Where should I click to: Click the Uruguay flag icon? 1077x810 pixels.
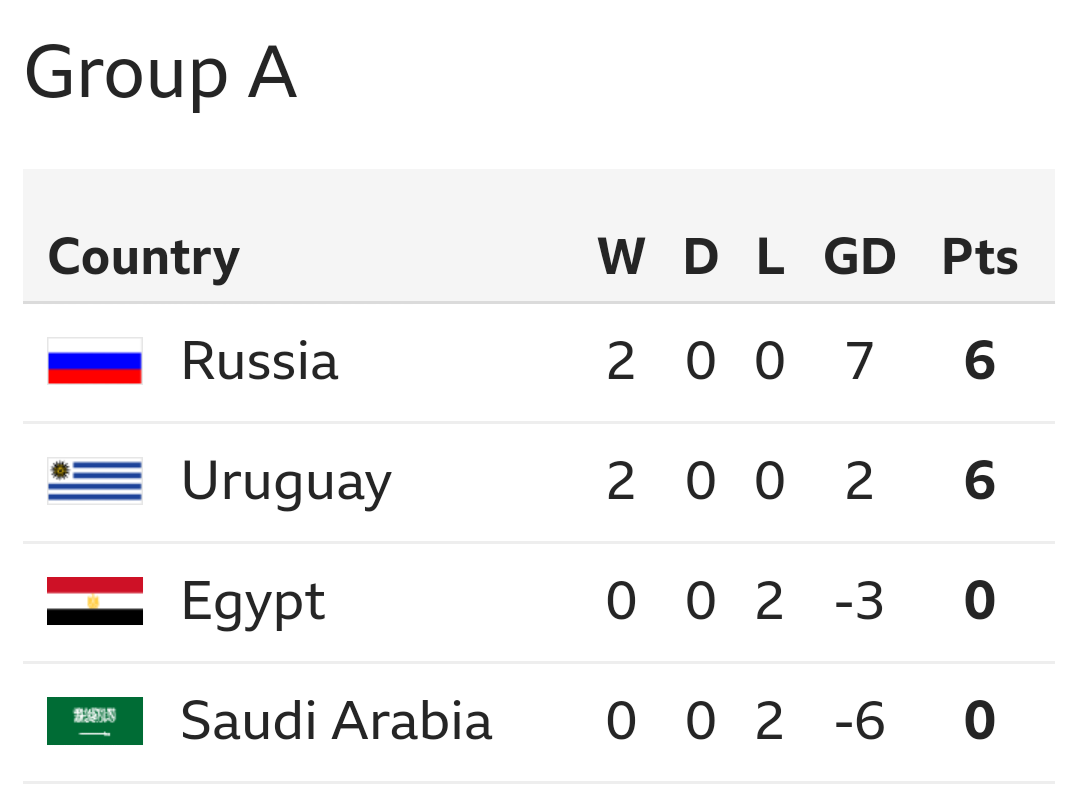click(95, 481)
